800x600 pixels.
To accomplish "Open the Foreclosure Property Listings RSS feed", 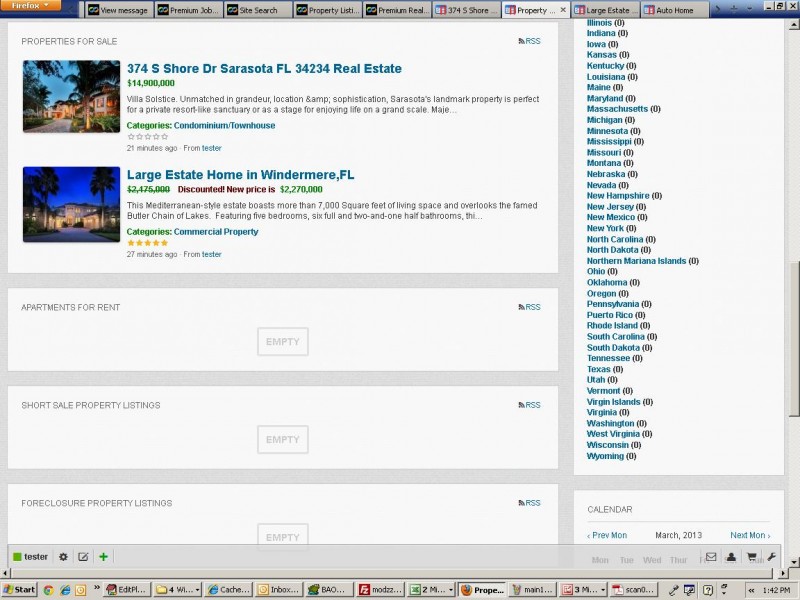I will tap(530, 503).
